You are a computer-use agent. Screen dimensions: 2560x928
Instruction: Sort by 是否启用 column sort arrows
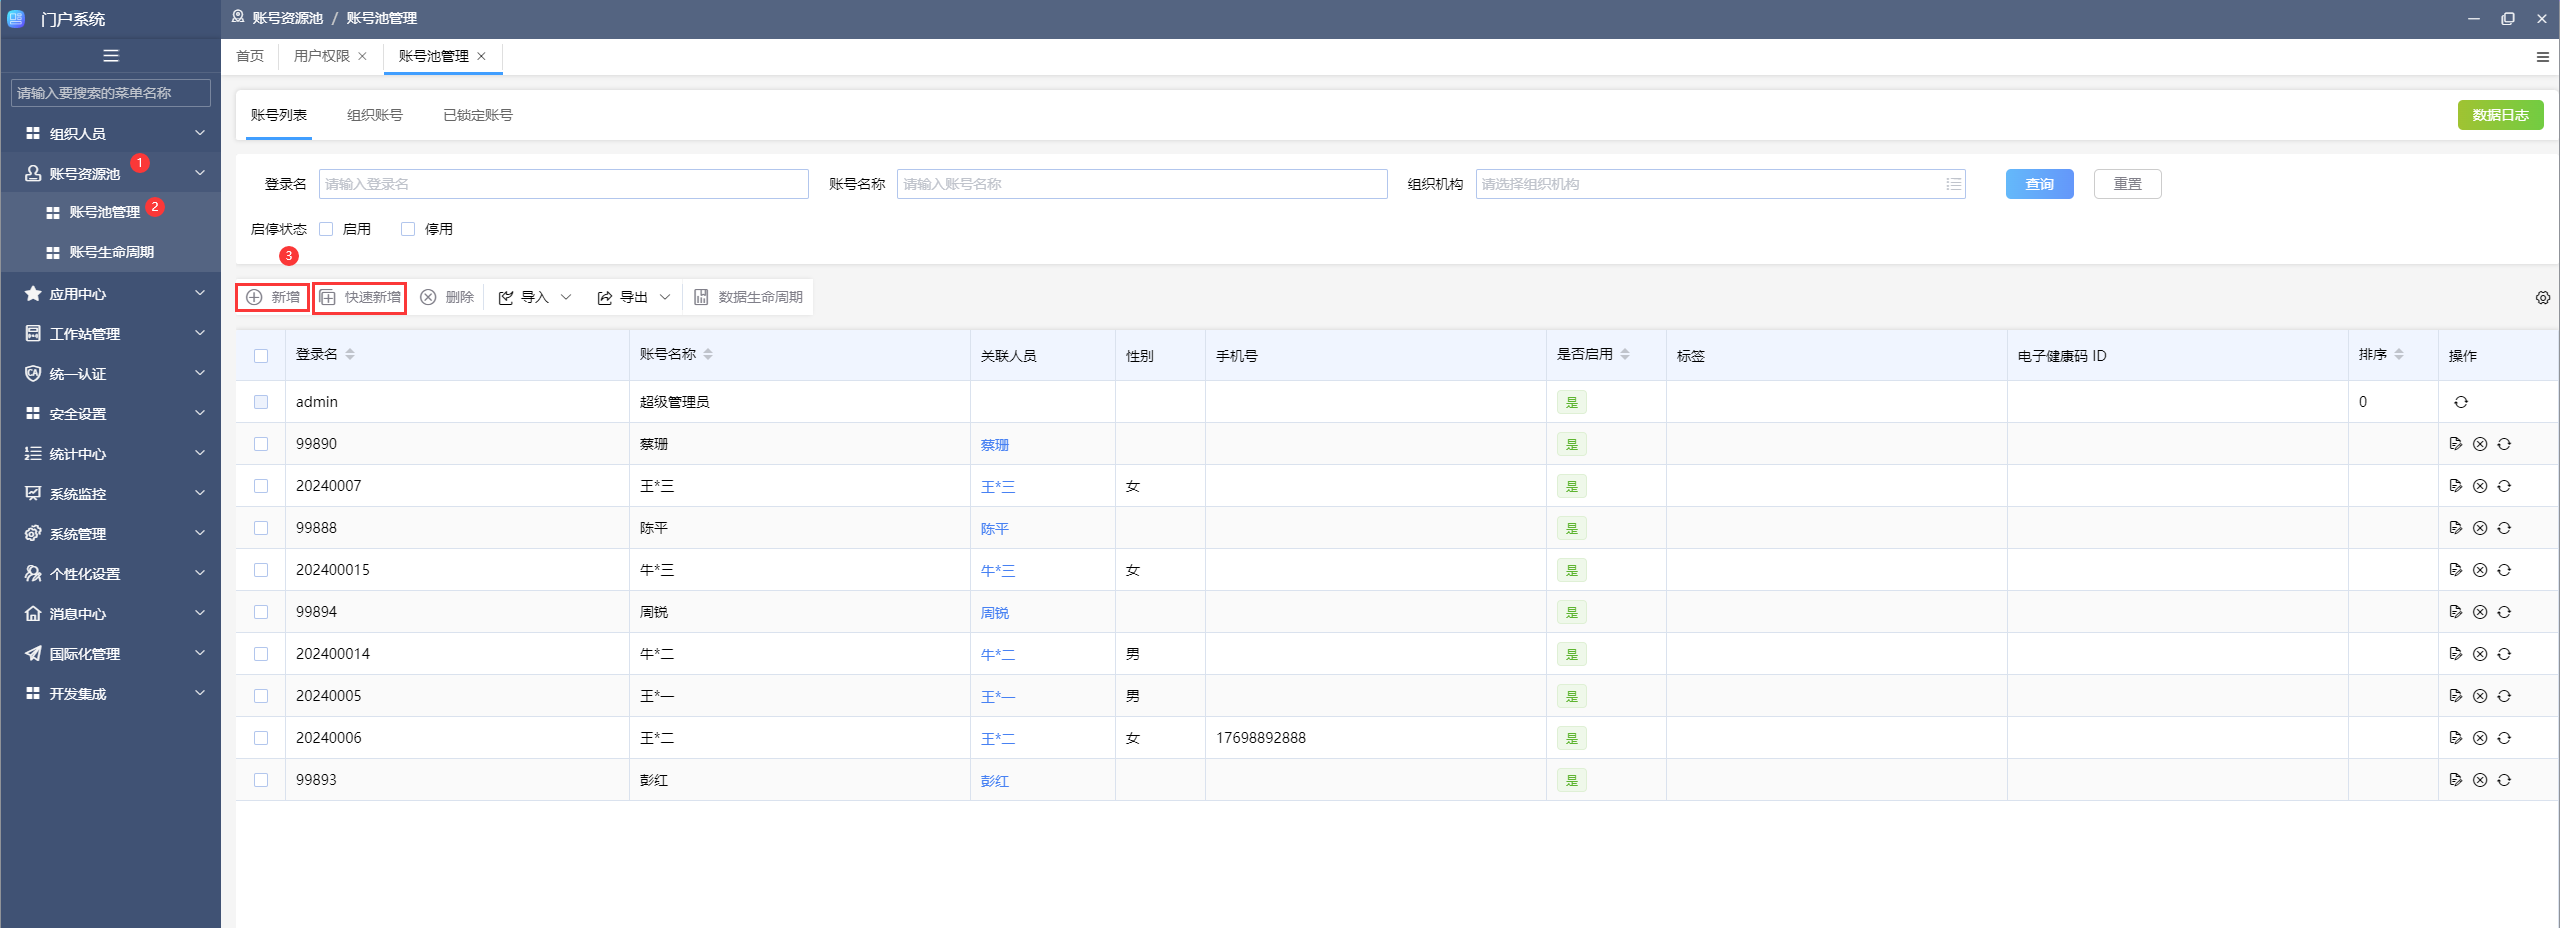tap(1625, 354)
